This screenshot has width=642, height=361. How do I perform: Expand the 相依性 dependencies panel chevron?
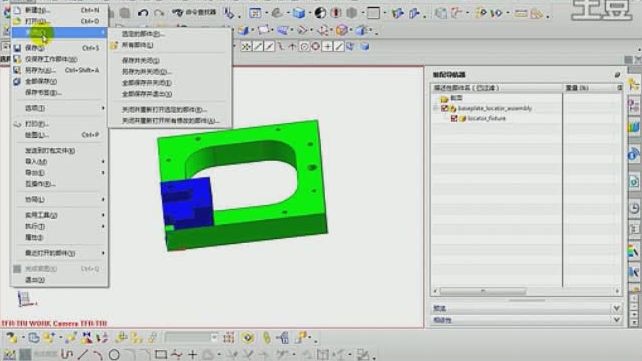617,320
